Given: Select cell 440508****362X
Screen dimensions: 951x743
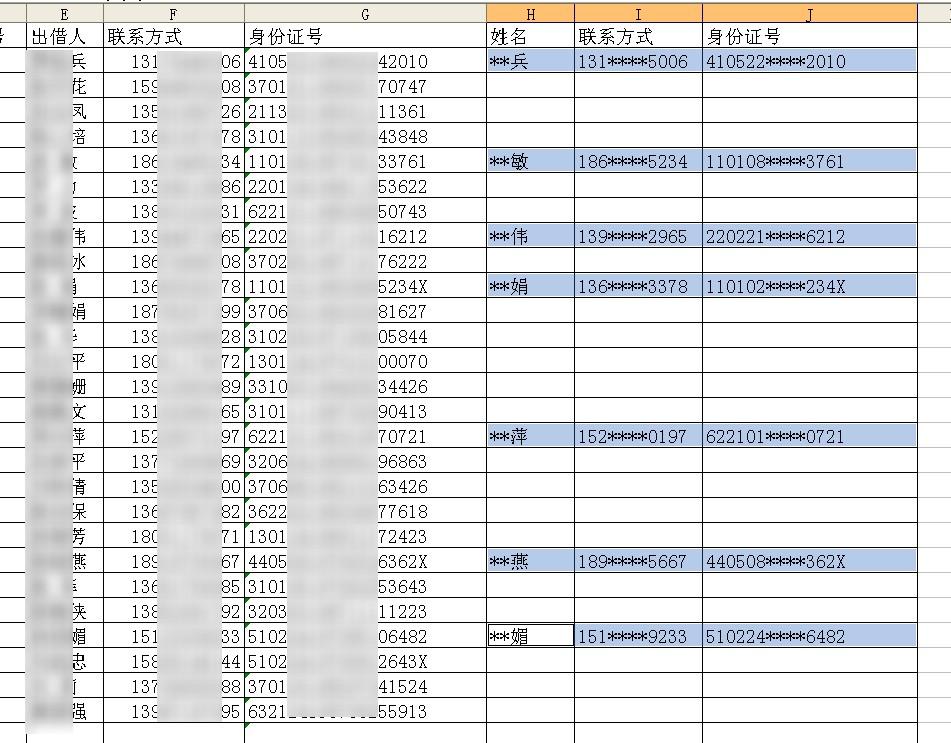Looking at the screenshot, I should tap(810, 561).
